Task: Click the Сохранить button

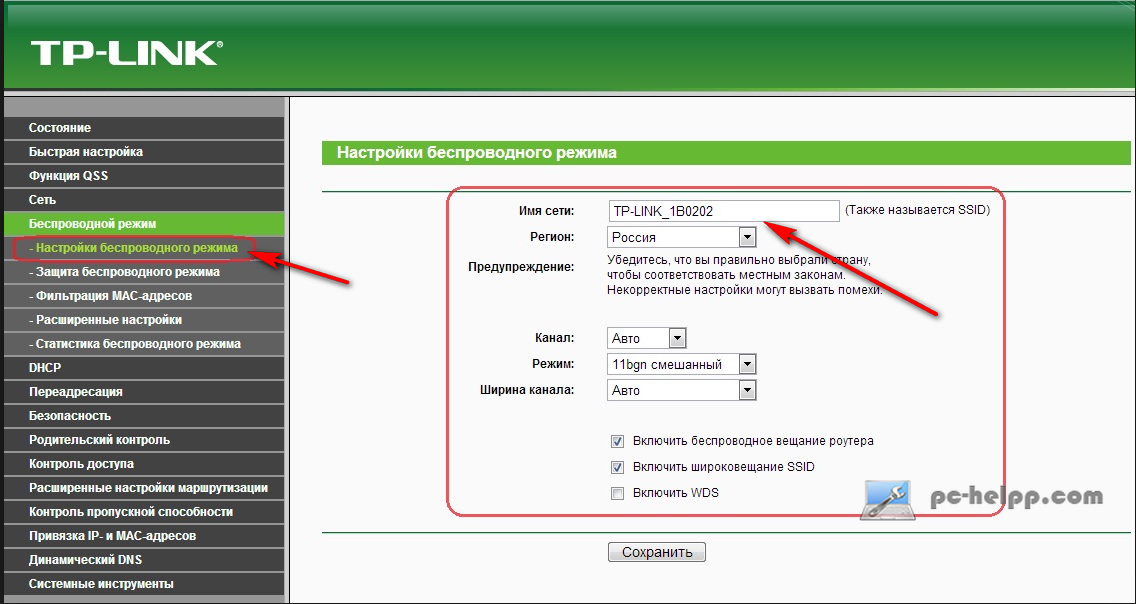Action: click(x=656, y=553)
